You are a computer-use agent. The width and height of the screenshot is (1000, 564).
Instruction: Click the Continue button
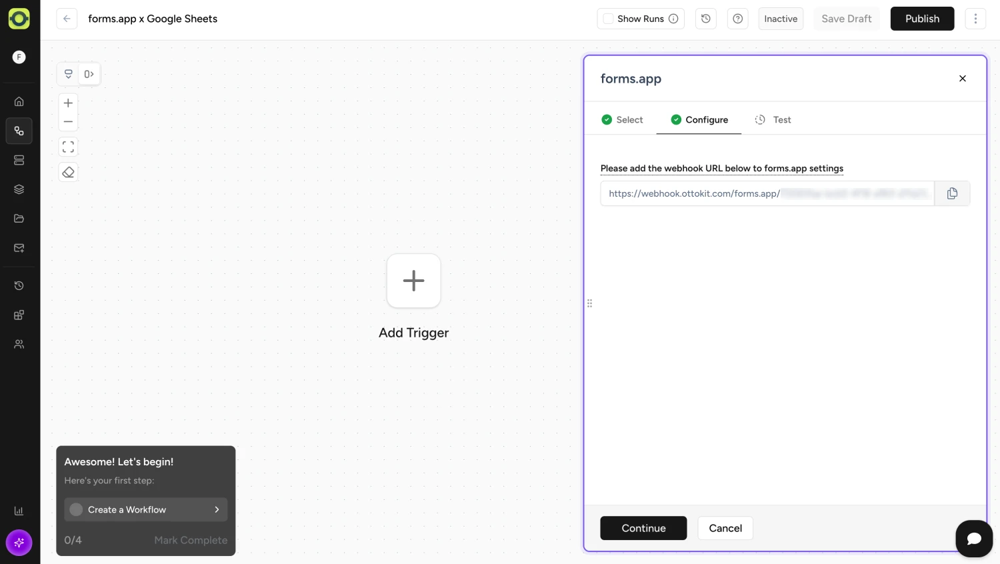[643, 528]
